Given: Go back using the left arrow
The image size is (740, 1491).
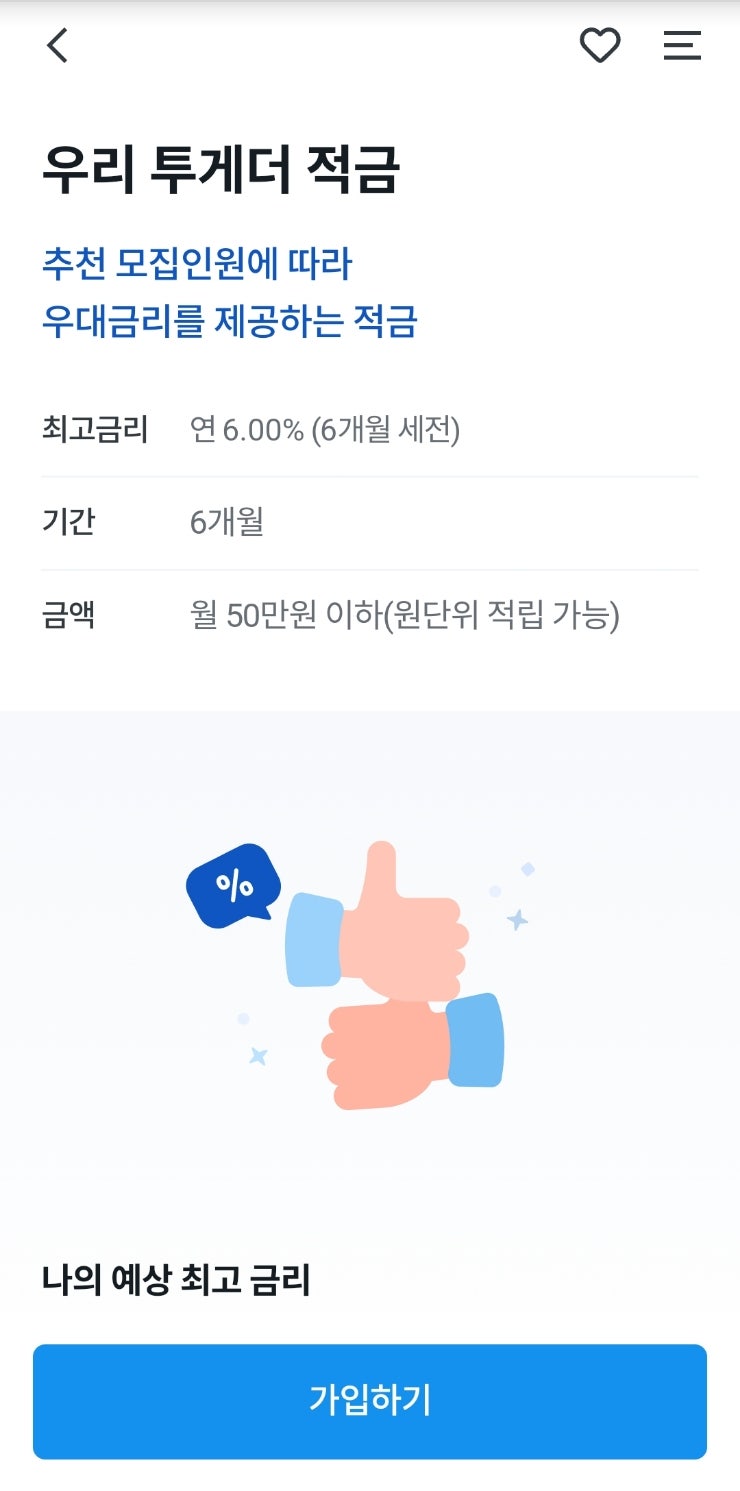Looking at the screenshot, I should click(x=58, y=46).
